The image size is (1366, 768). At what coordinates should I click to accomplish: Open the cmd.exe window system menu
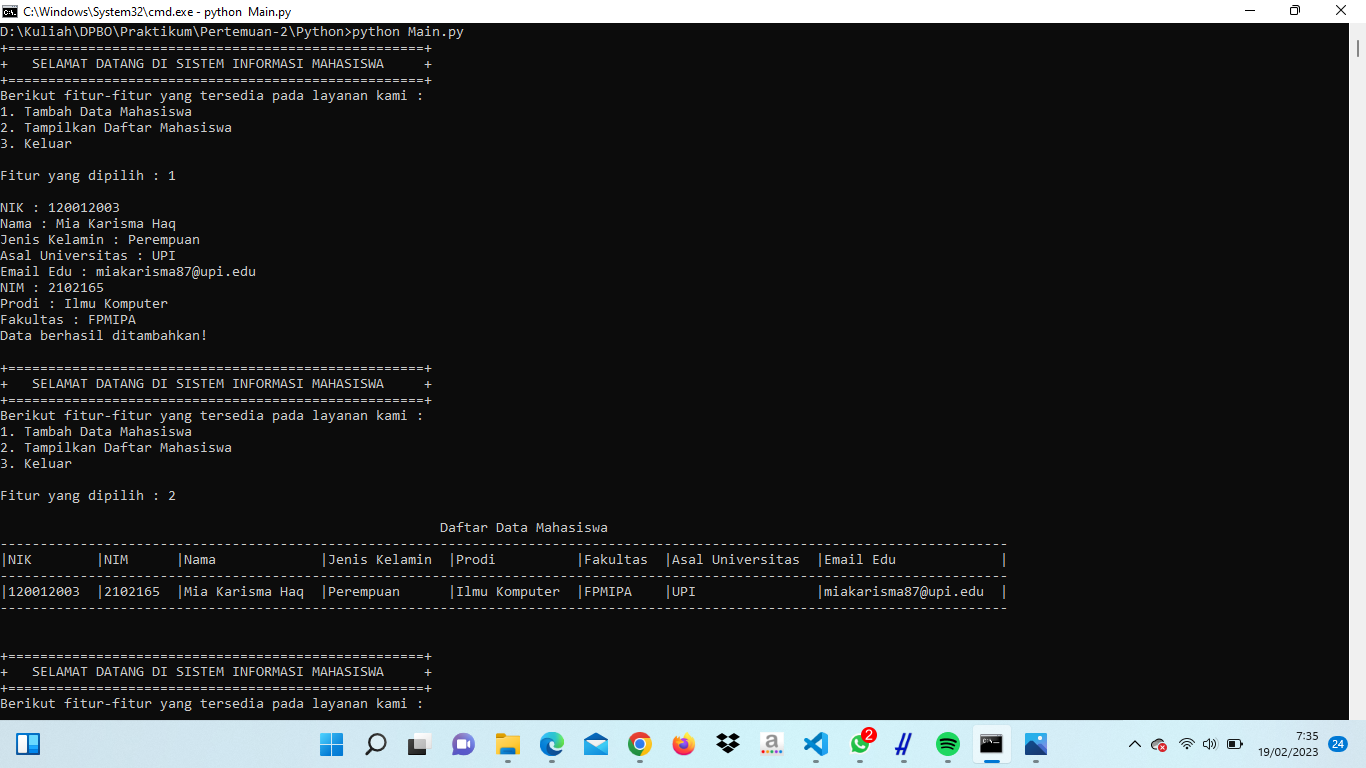point(12,11)
